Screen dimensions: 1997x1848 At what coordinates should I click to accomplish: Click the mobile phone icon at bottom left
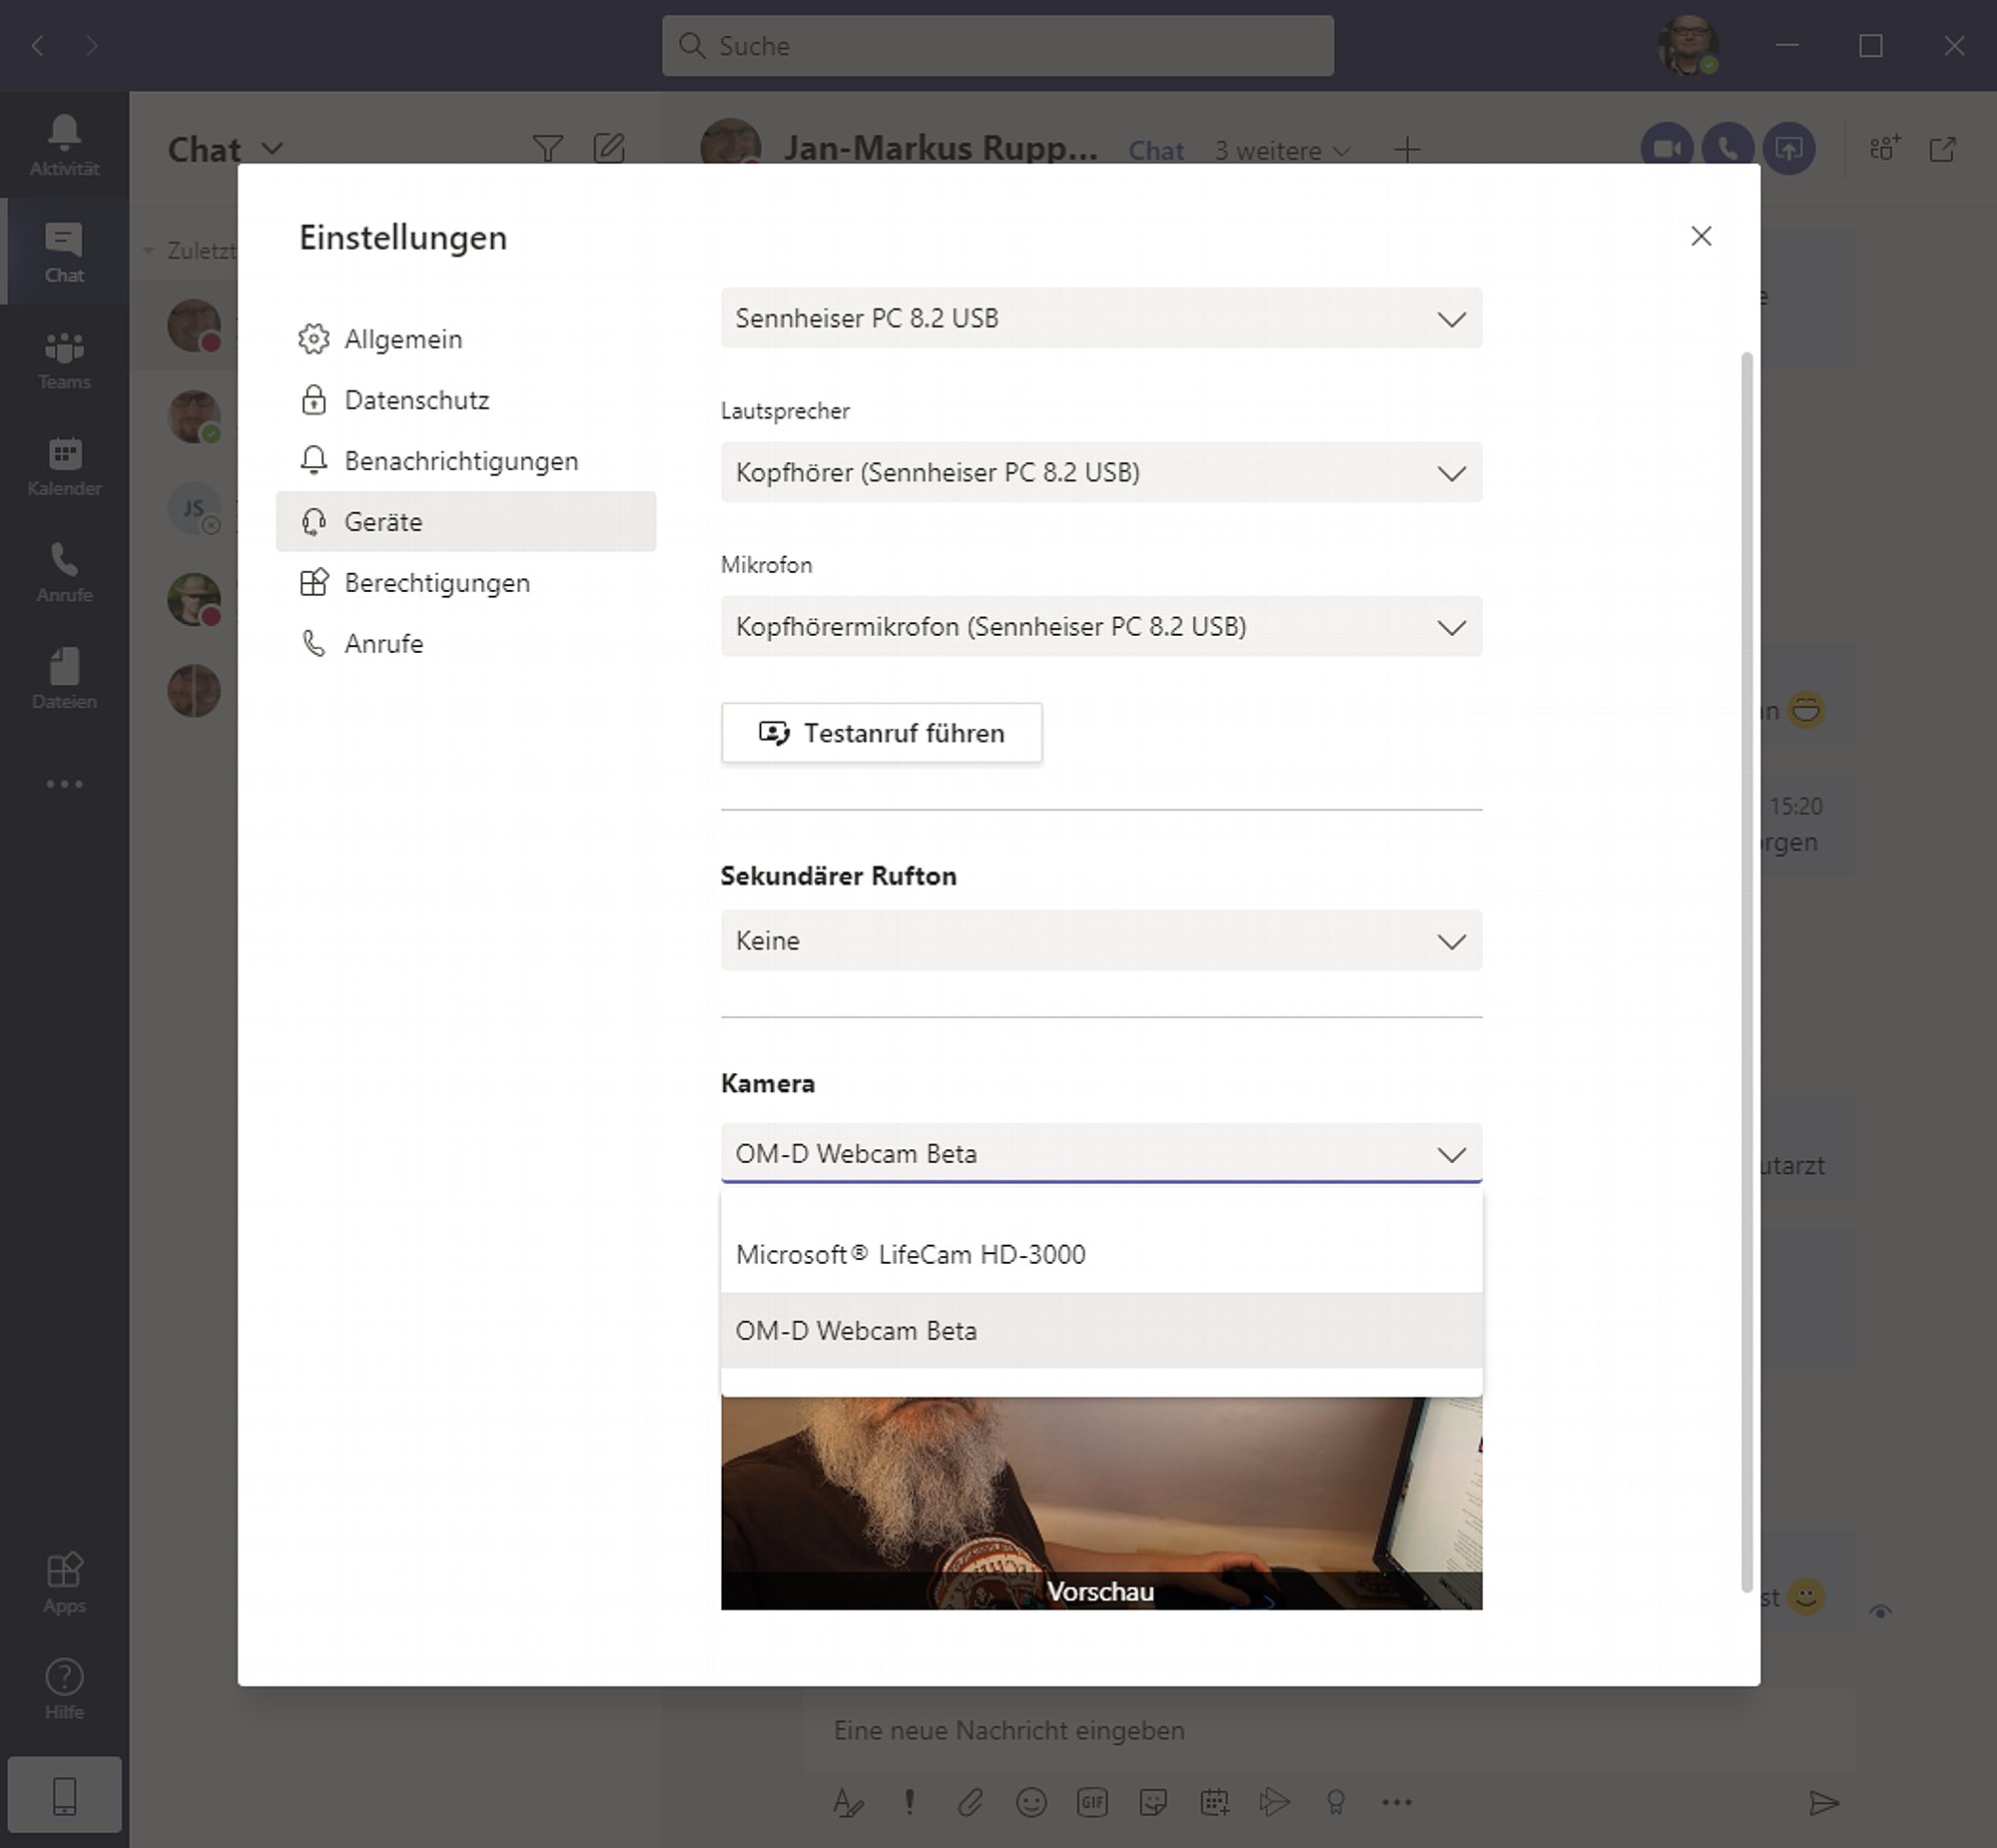point(64,1796)
